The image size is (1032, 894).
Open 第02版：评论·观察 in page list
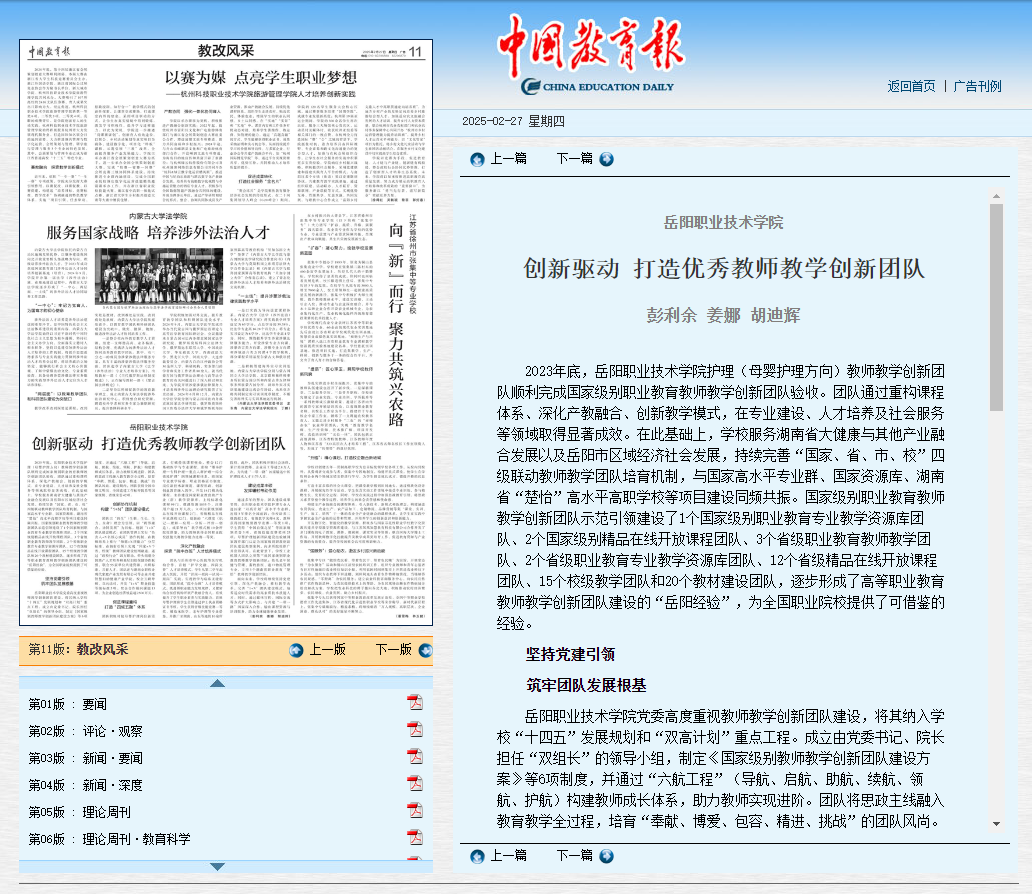86,731
